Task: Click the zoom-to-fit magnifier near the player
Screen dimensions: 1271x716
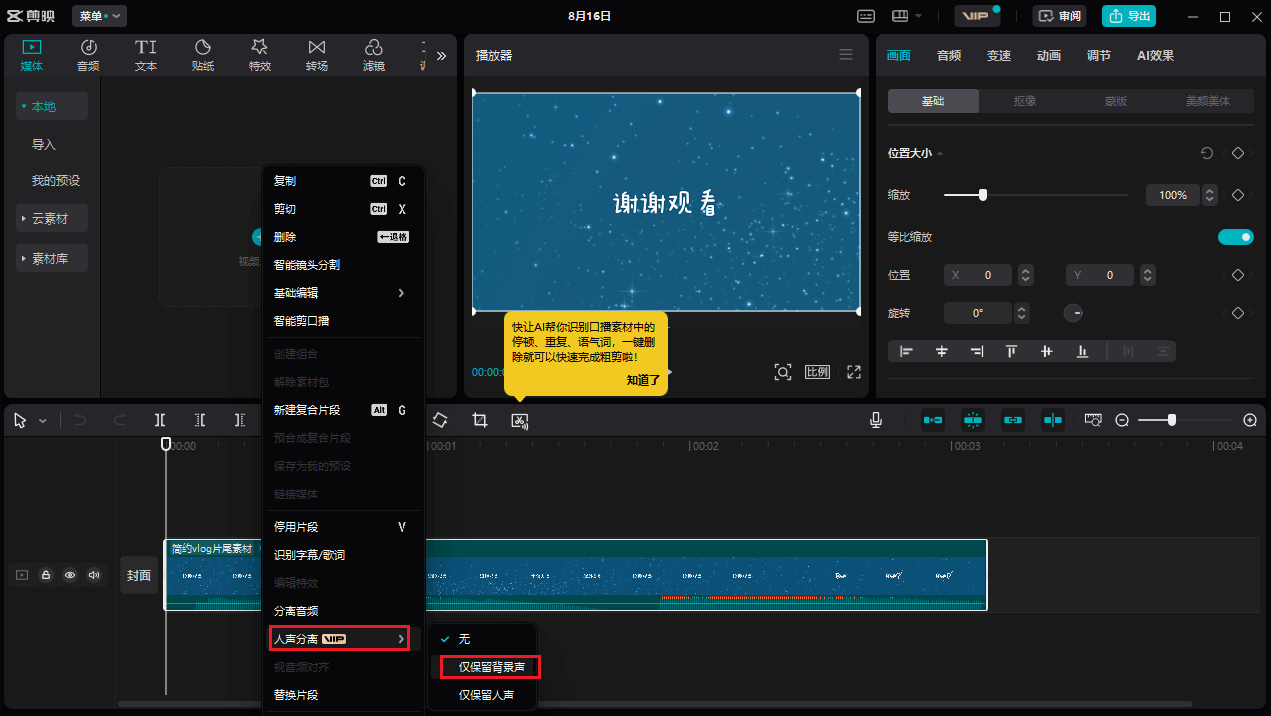Action: click(x=783, y=371)
